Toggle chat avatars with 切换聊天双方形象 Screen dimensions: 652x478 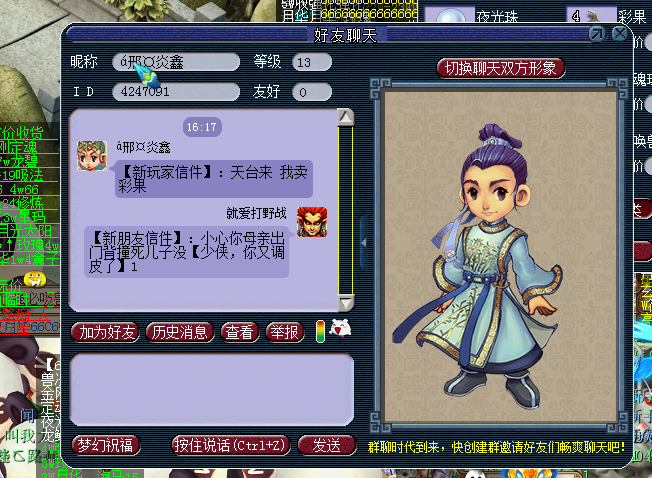[501, 68]
